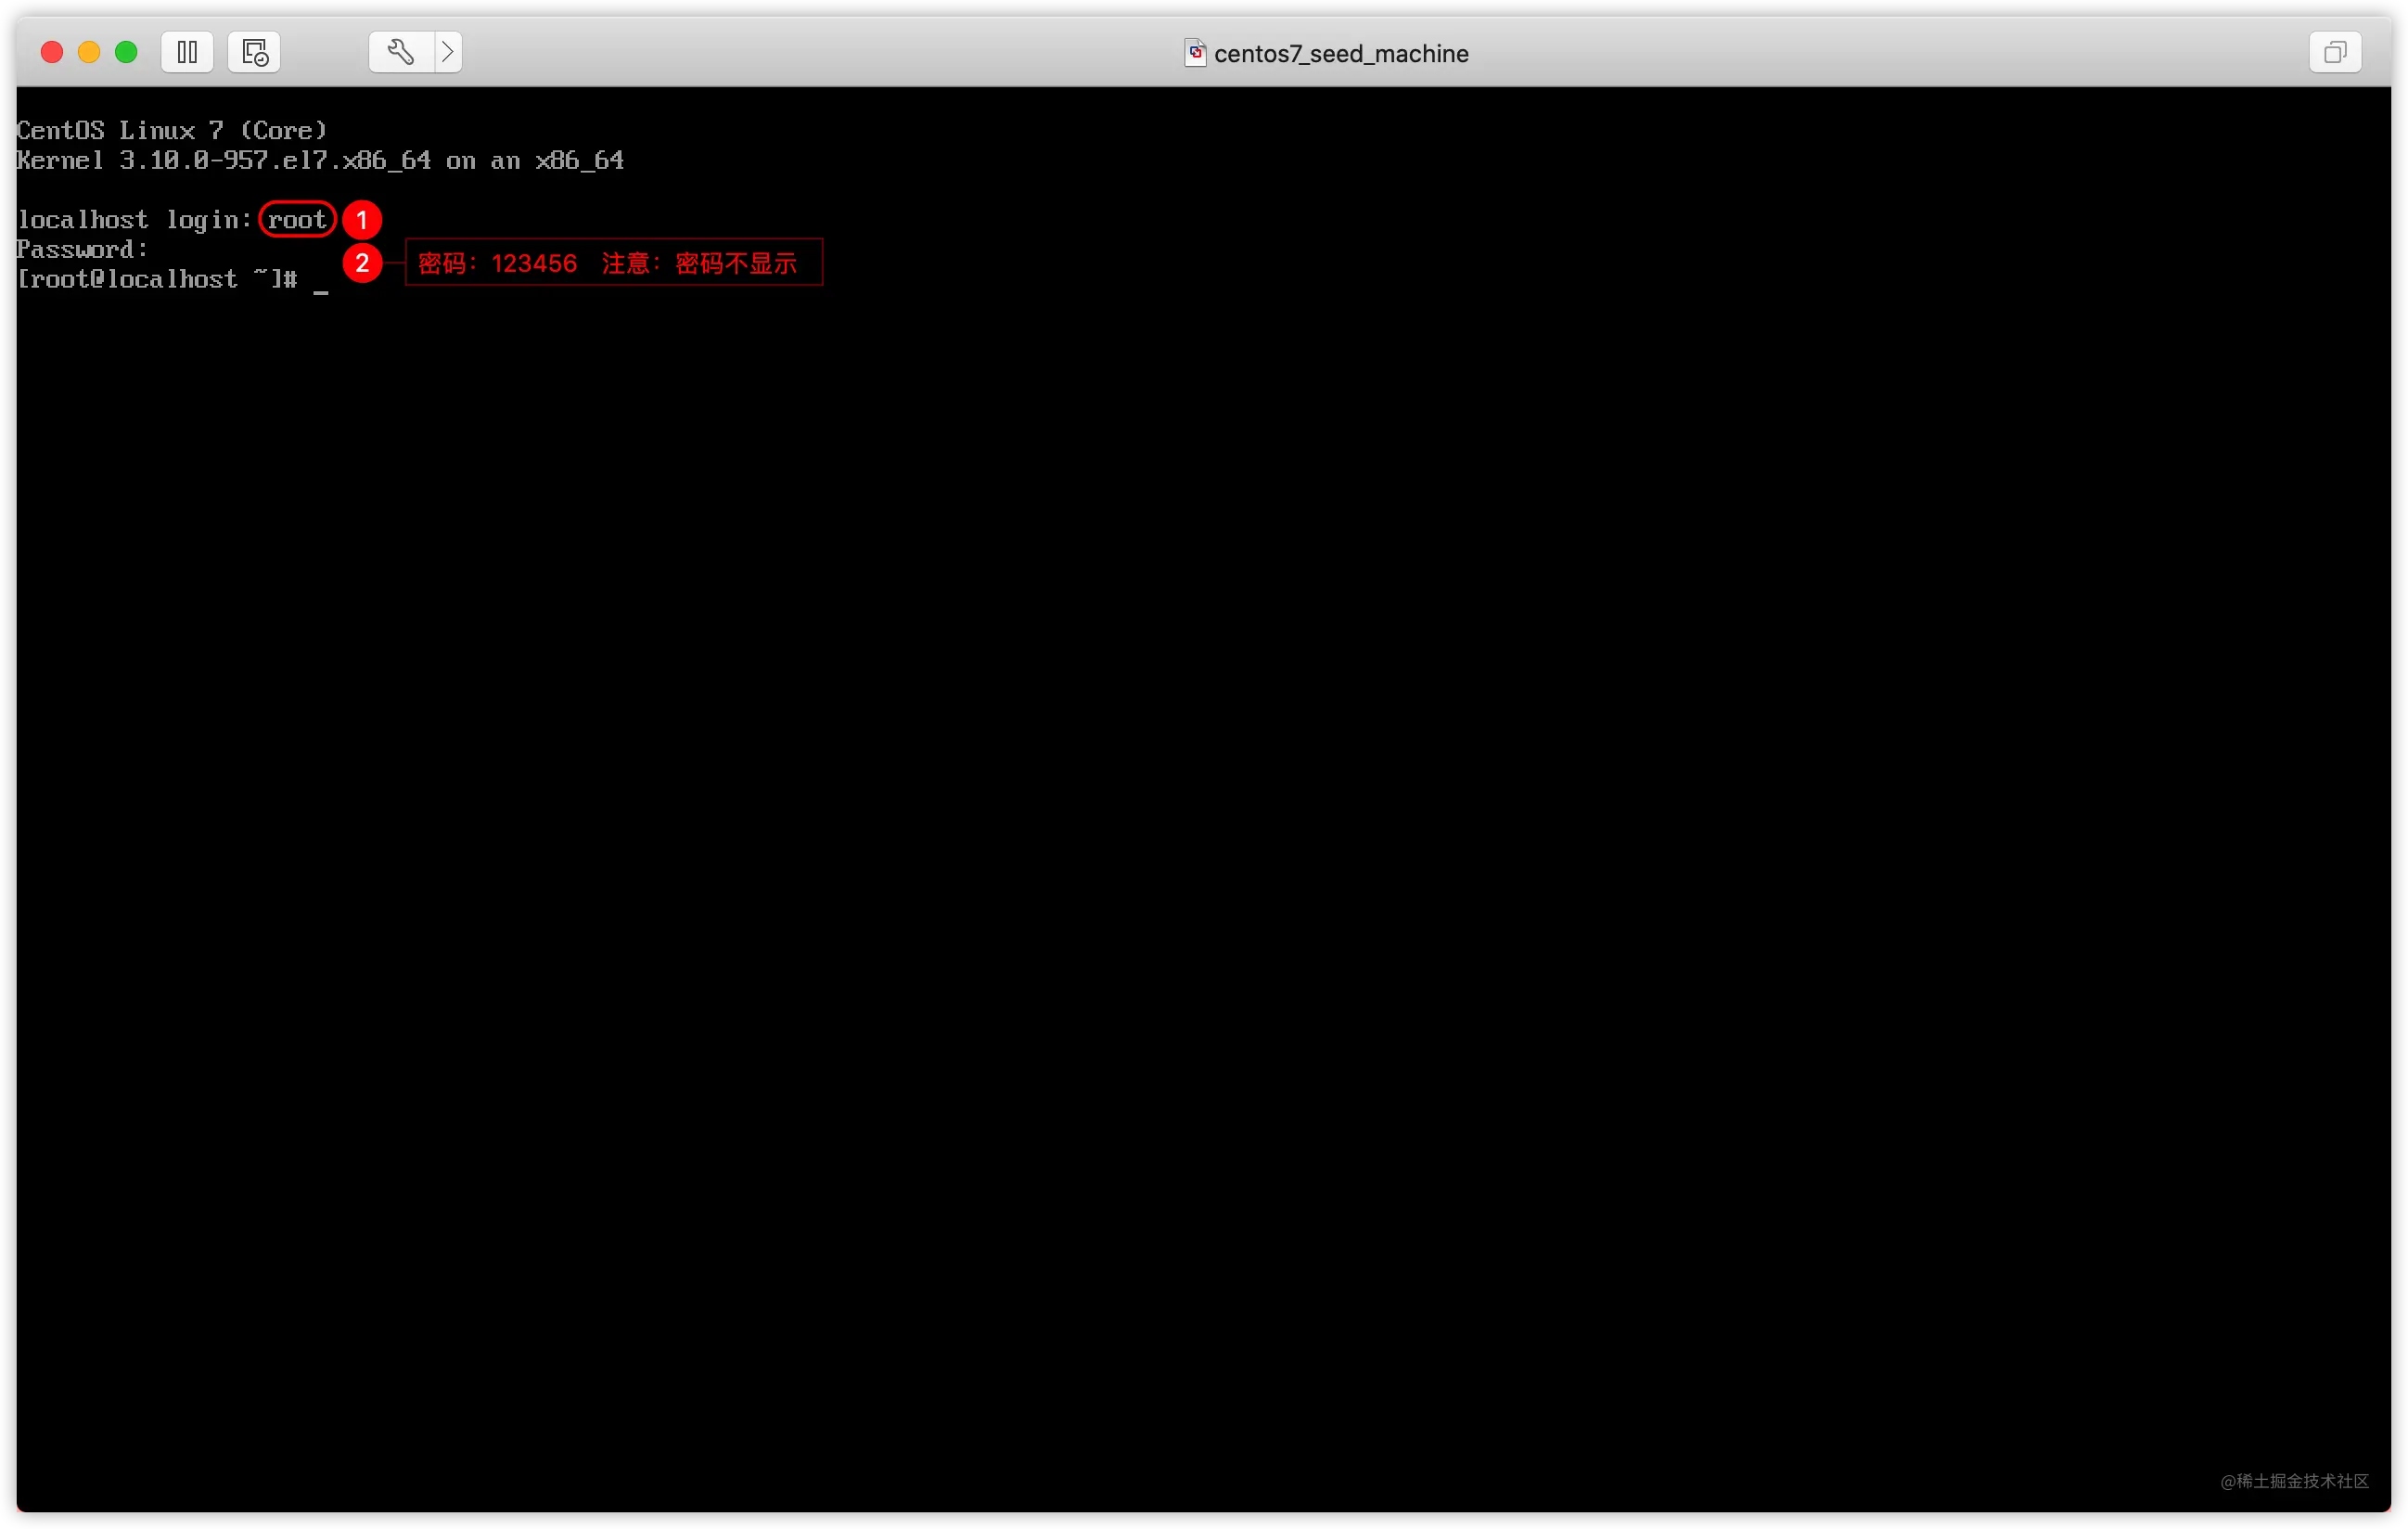This screenshot has width=2408, height=1529.
Task: Minimize the VM window with yellow button
Action: [x=89, y=52]
